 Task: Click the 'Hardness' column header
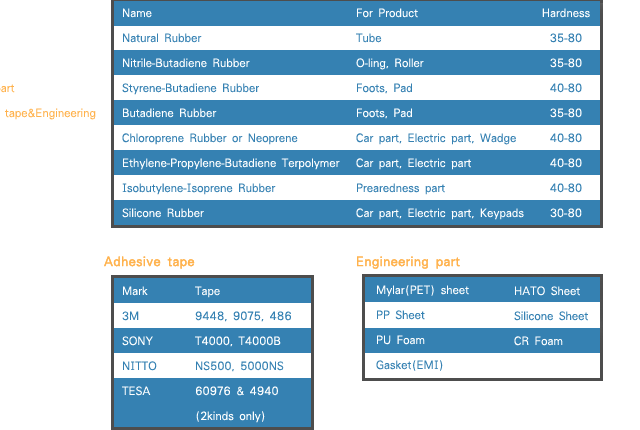point(566,13)
